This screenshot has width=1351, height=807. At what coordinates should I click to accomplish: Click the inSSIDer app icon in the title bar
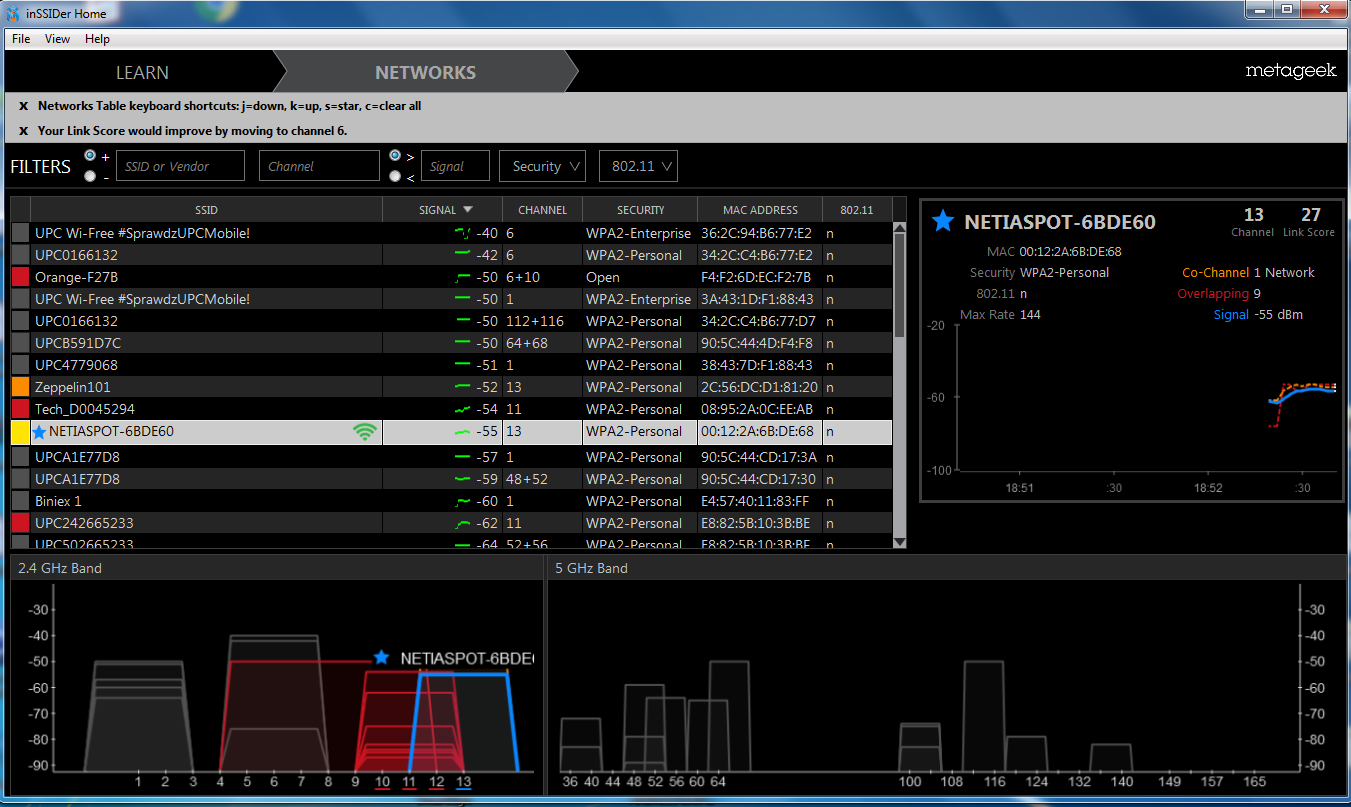pyautogui.click(x=13, y=13)
